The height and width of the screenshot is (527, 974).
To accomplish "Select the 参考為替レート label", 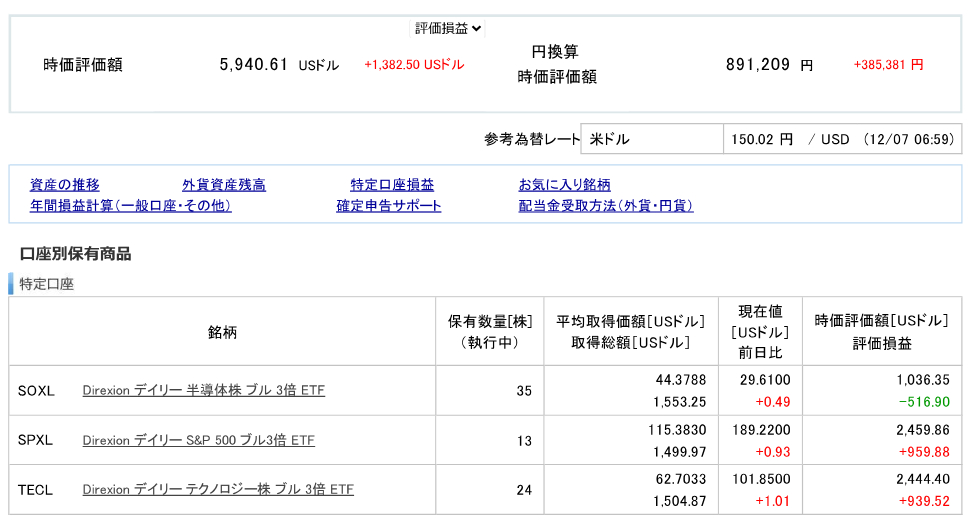I will [532, 139].
